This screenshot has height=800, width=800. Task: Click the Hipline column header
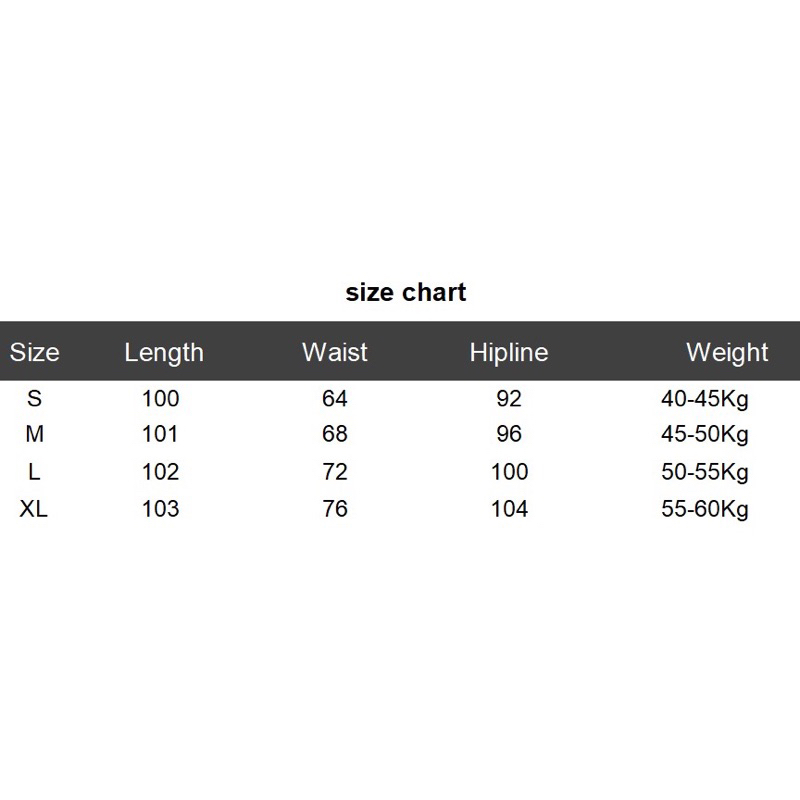[509, 352]
